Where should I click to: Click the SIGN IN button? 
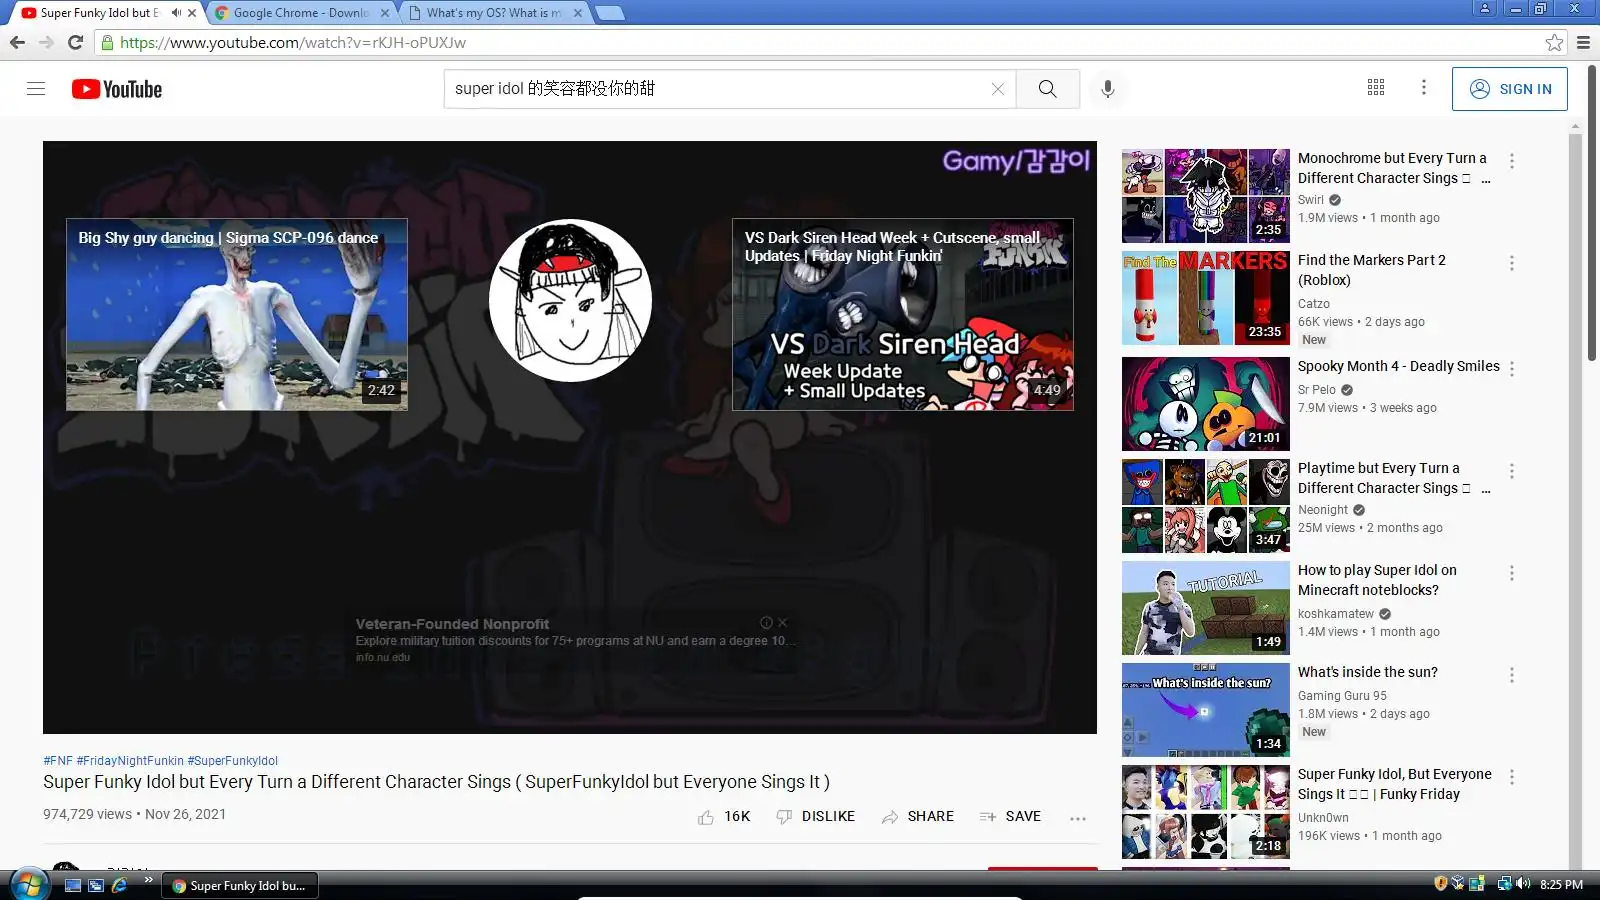1509,89
